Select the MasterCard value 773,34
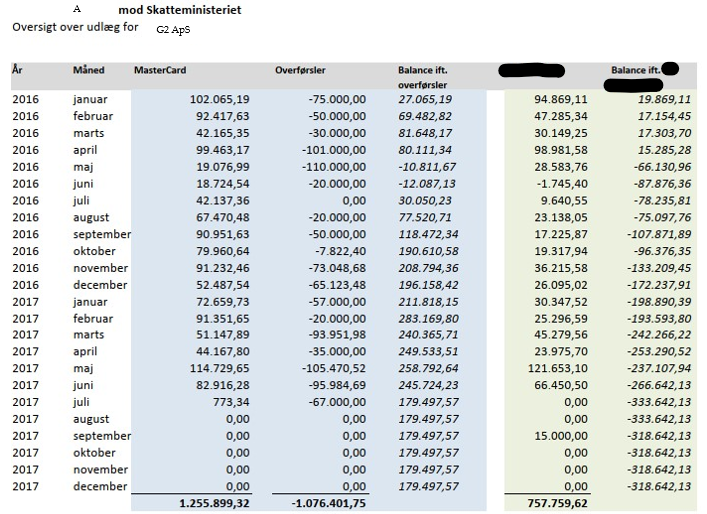Image resolution: width=707 pixels, height=514 pixels. (x=230, y=402)
